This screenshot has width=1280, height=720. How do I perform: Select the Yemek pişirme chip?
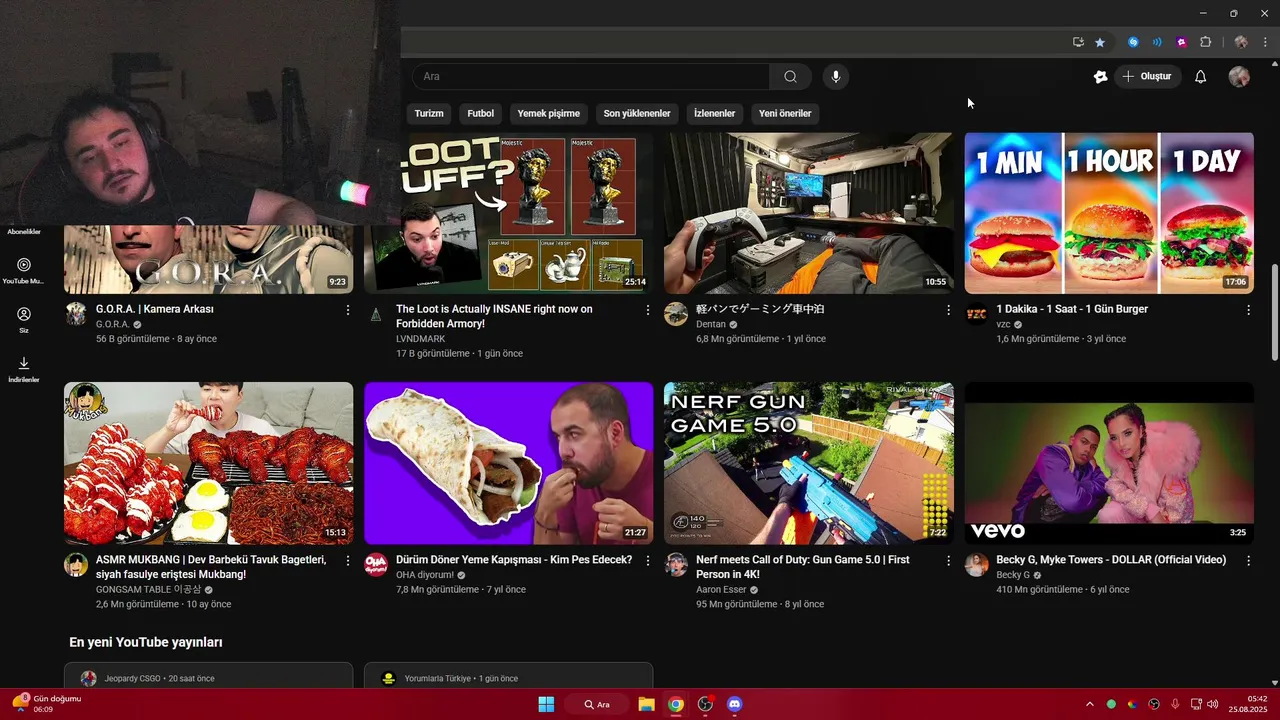point(548,113)
